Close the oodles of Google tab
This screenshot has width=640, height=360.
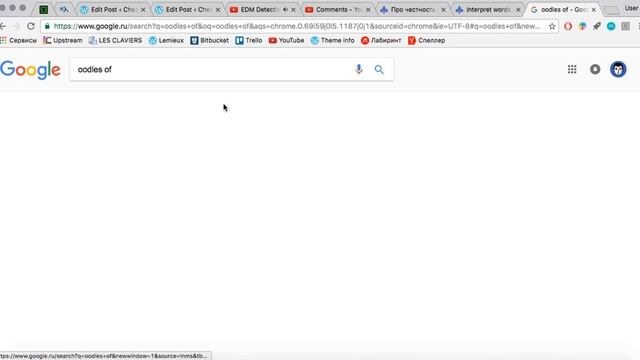tap(593, 9)
